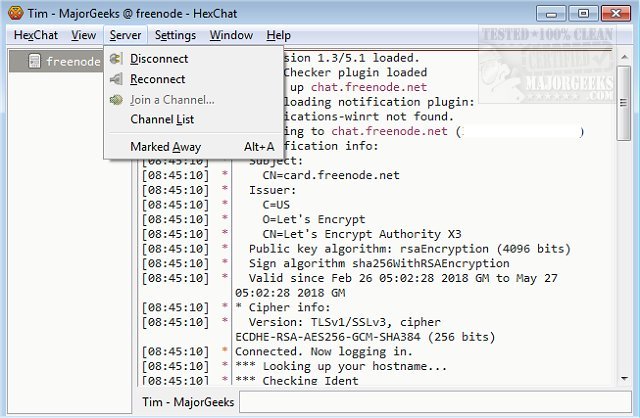The width and height of the screenshot is (640, 418).
Task: Close the HexChat window
Action: [616, 14]
